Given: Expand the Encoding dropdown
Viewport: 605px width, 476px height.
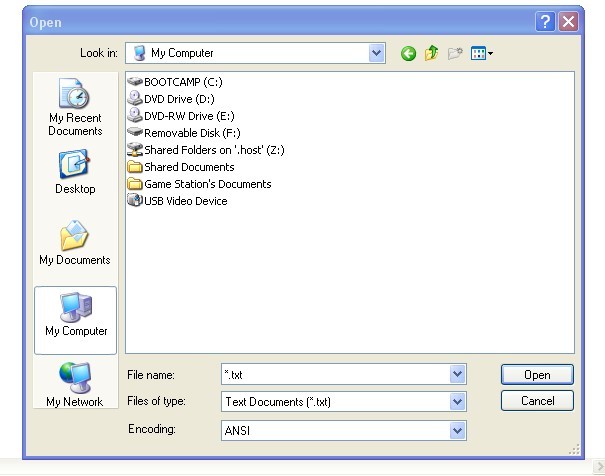Looking at the screenshot, I should click(x=457, y=430).
